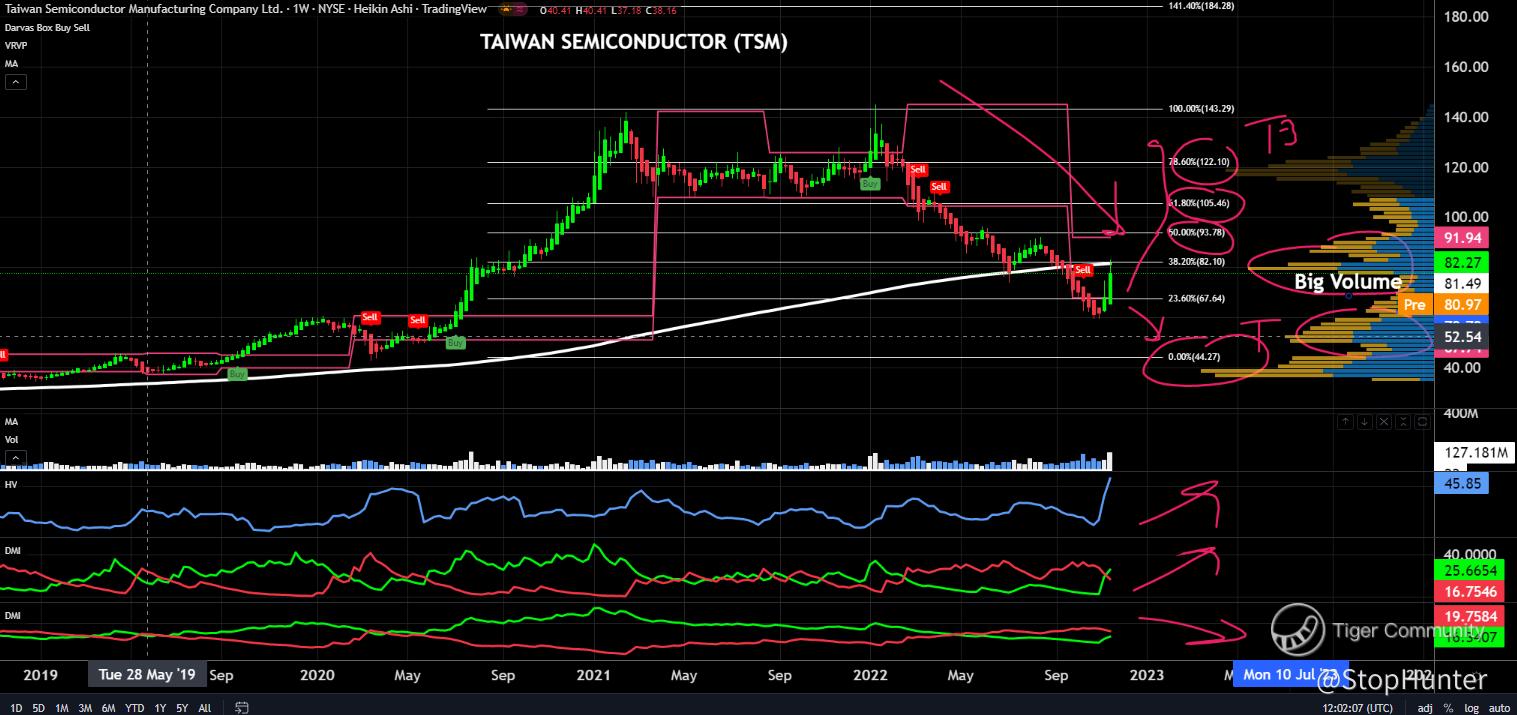Click the pane refresh/restore icon

click(1422, 423)
